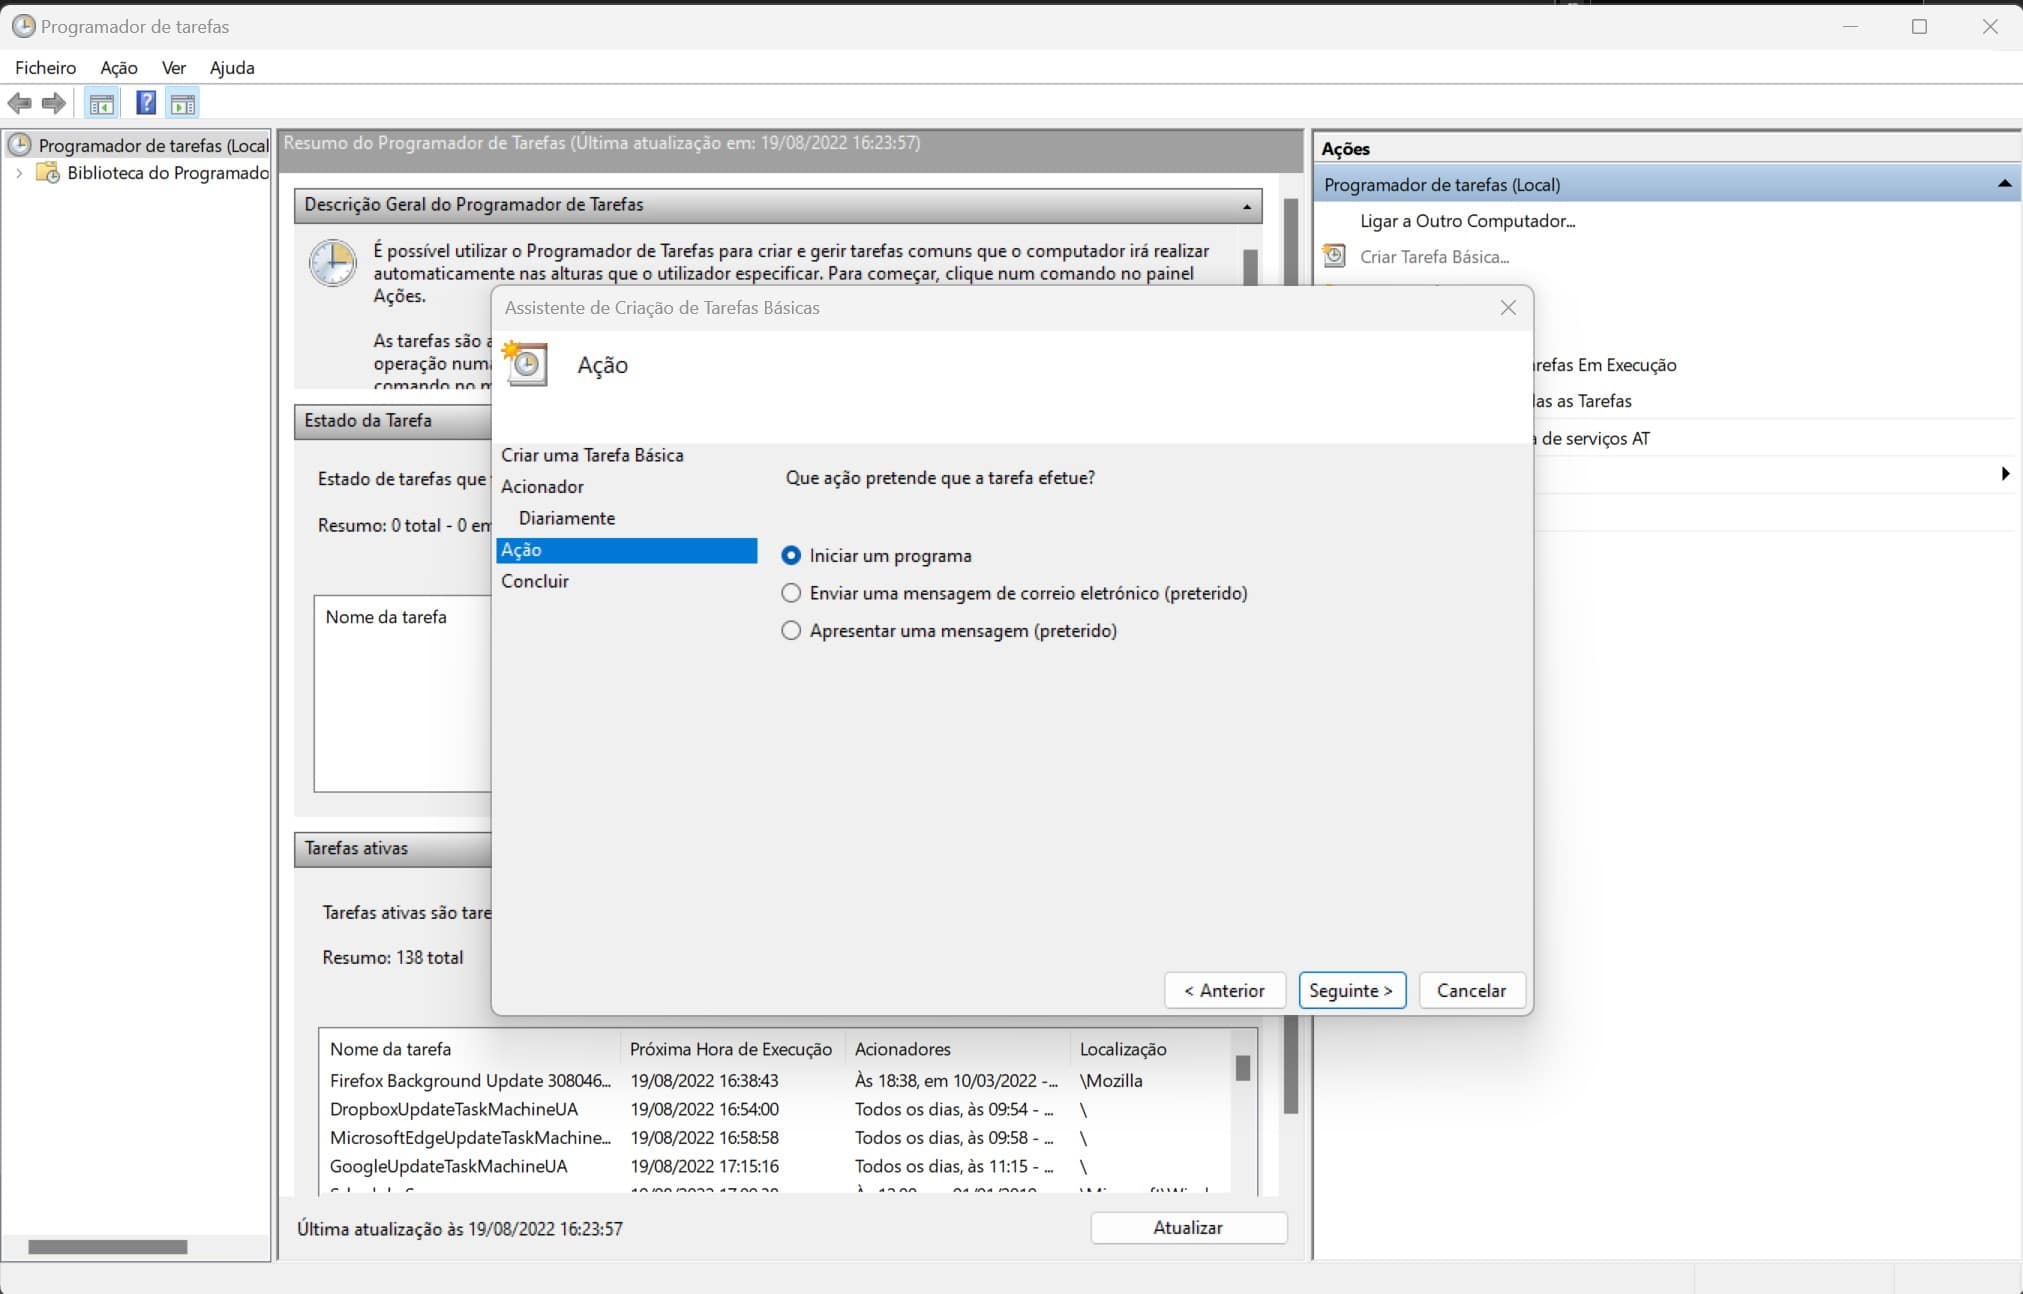Click the horizontal scrollbar in the tree pane
This screenshot has height=1294, width=2023.
click(108, 1246)
